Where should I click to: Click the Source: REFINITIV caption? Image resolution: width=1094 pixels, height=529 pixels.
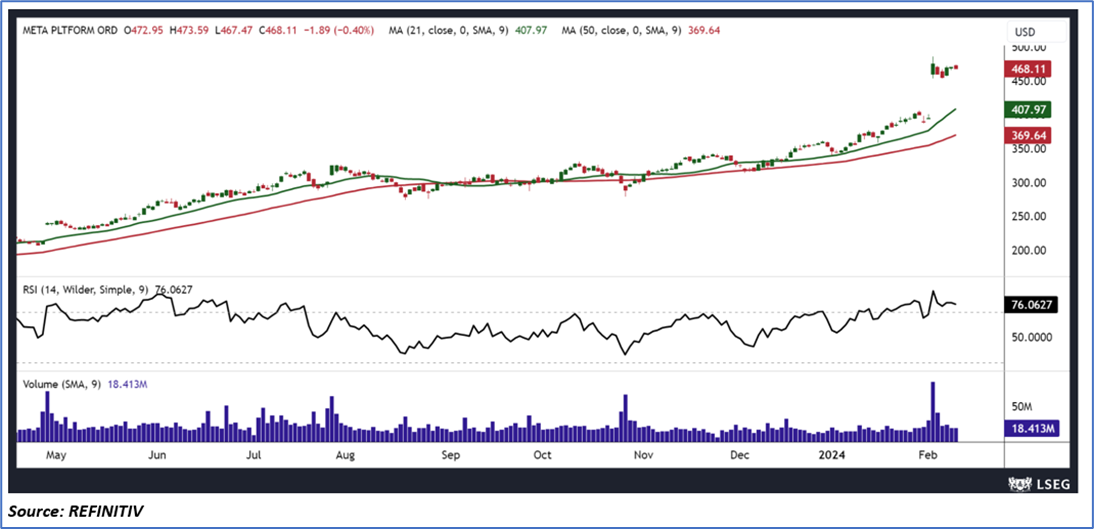click(x=75, y=512)
